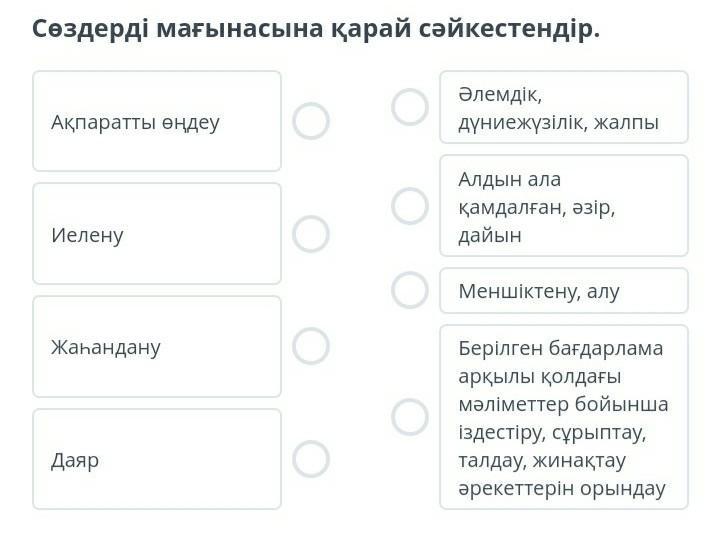Select the connector circle beside Ақпаратты өңдеу
This screenshot has height=560, width=720.
point(311,121)
